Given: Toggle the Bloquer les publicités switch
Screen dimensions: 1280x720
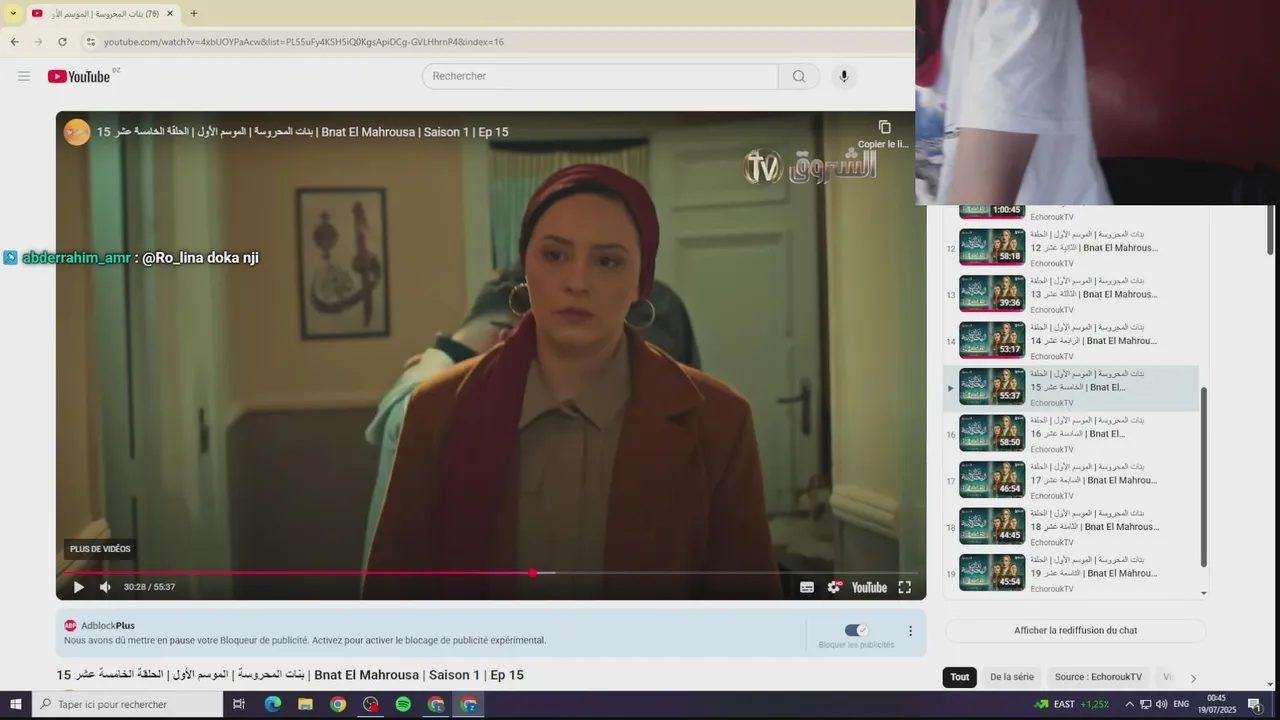Looking at the screenshot, I should [856, 630].
